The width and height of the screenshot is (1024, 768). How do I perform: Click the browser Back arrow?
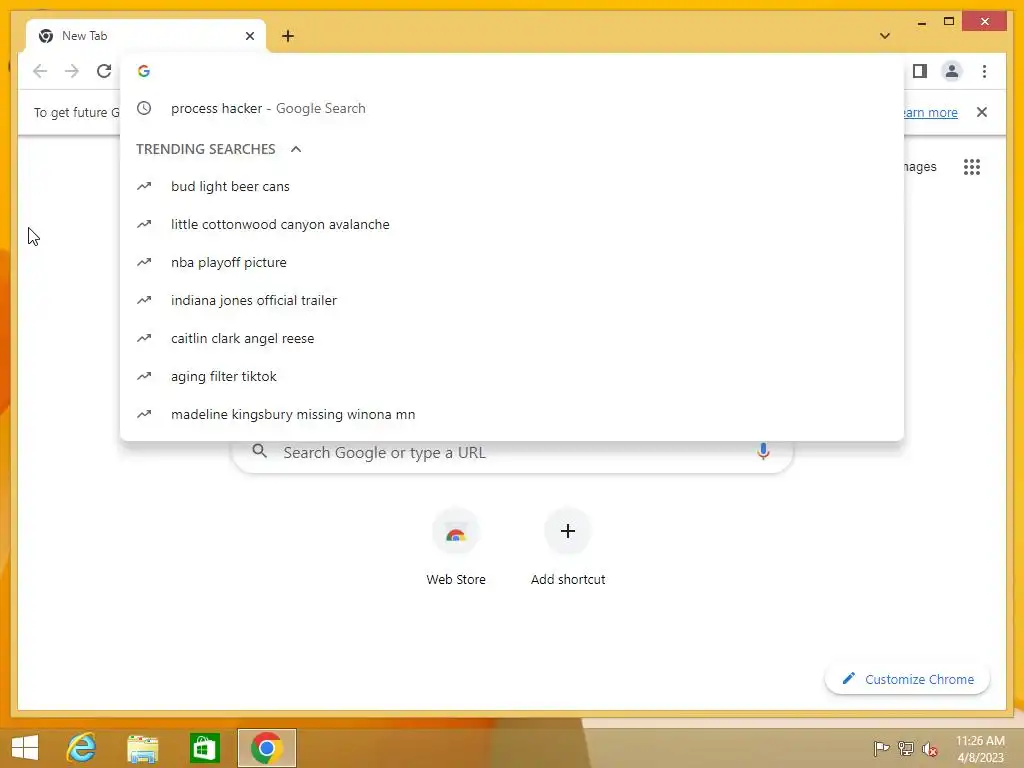point(40,71)
